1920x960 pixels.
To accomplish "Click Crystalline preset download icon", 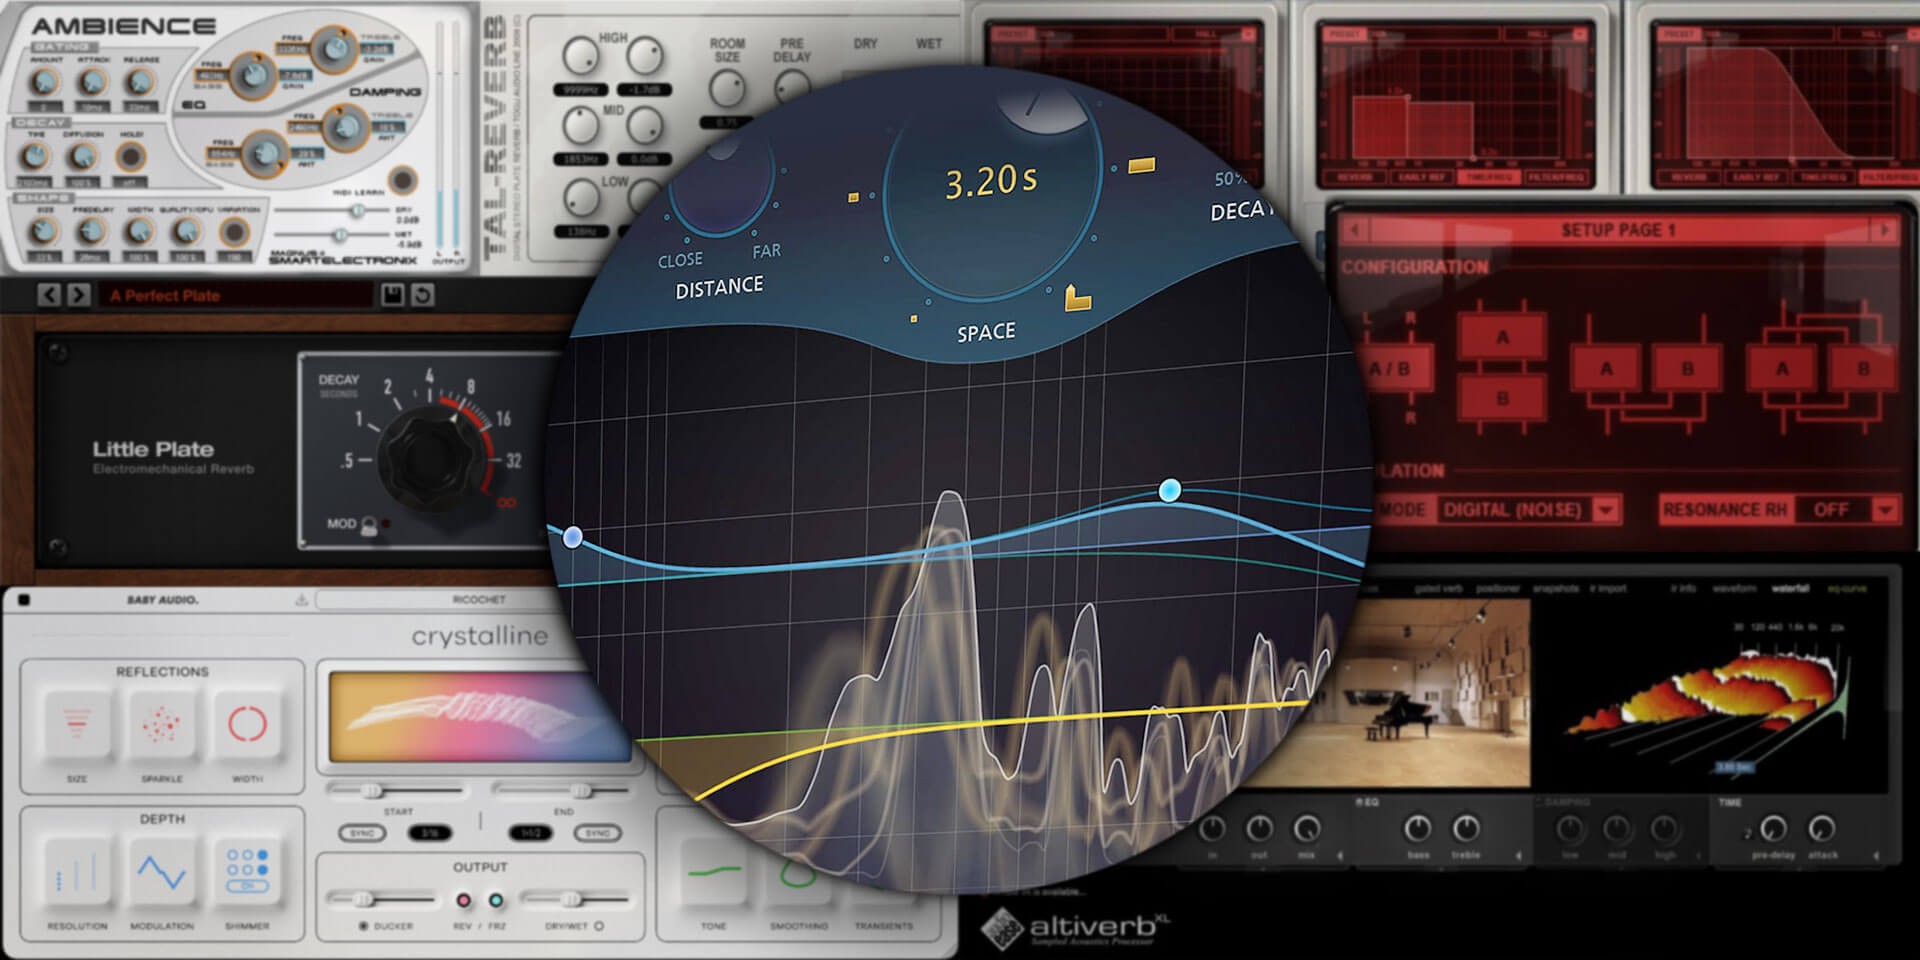I will (301, 600).
